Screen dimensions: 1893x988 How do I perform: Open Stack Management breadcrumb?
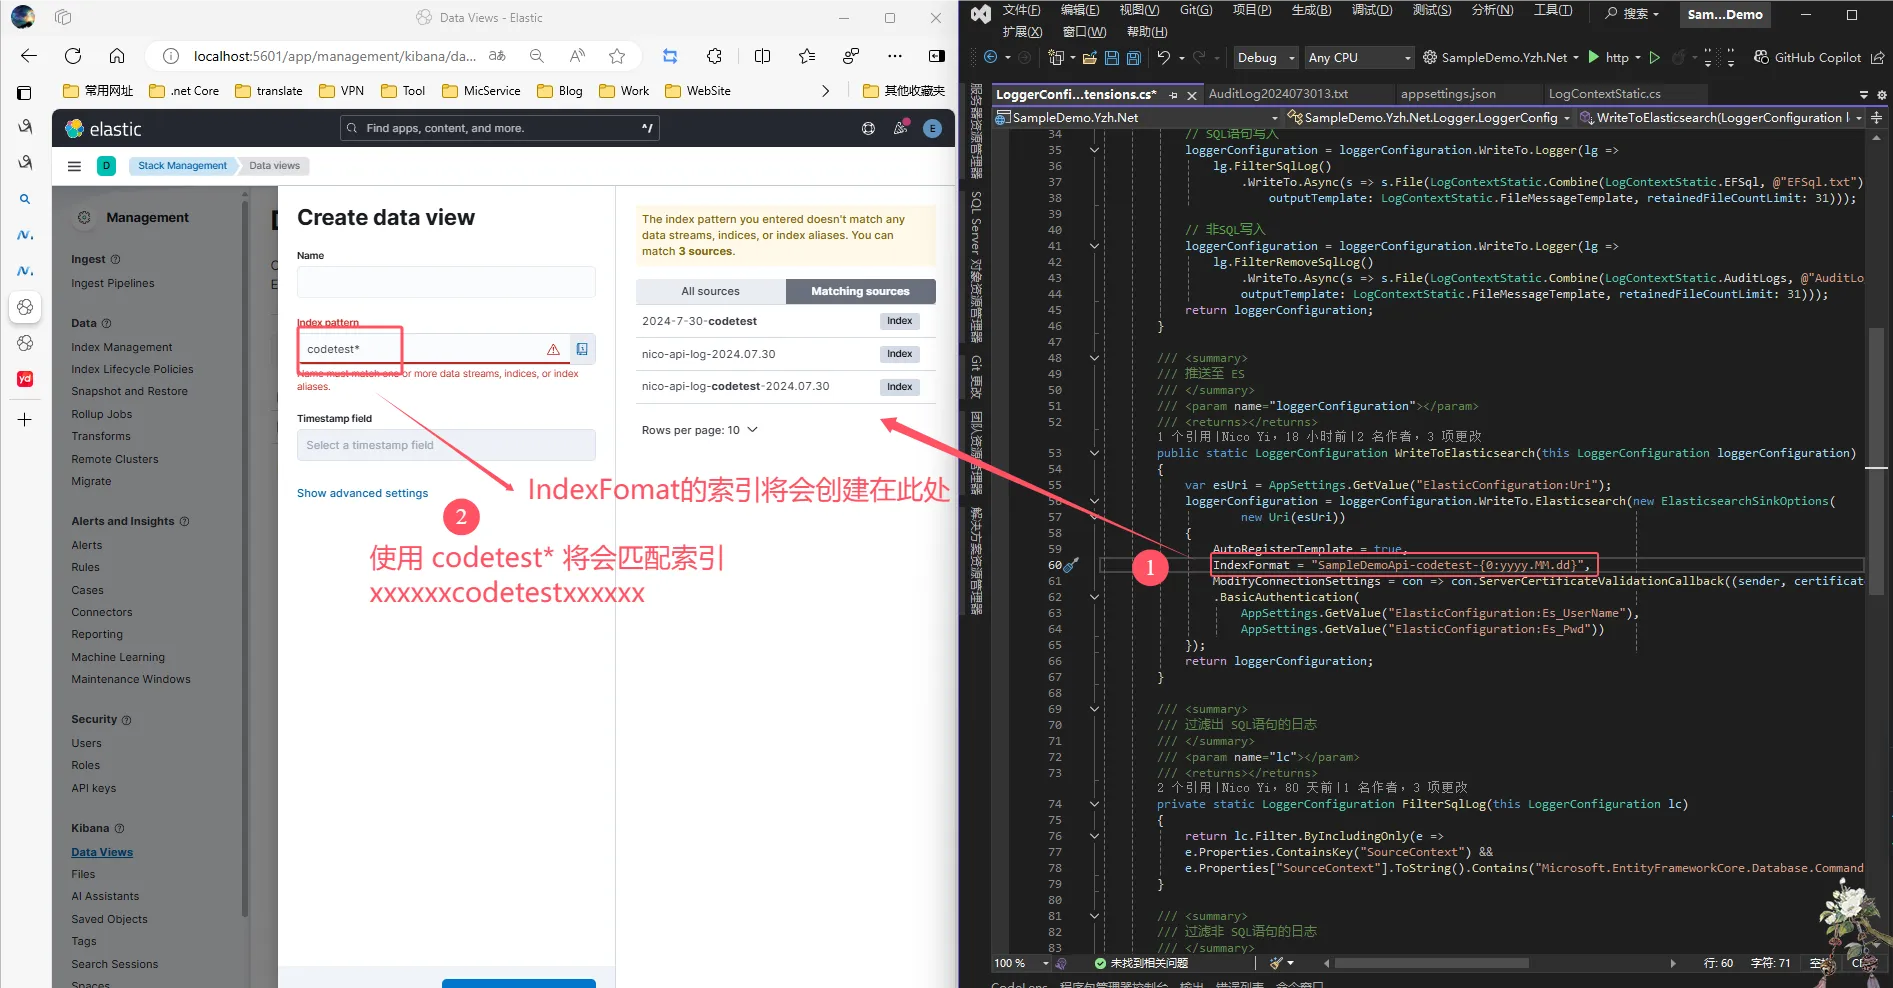[x=182, y=166]
